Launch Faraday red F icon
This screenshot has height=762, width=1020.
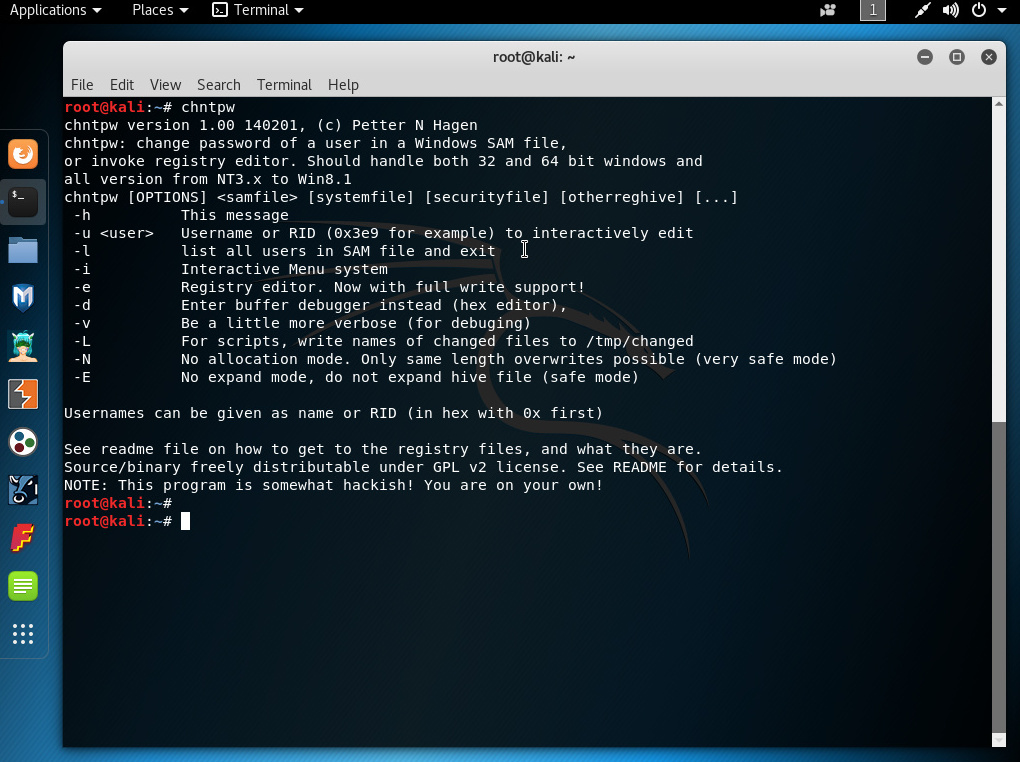pos(23,538)
